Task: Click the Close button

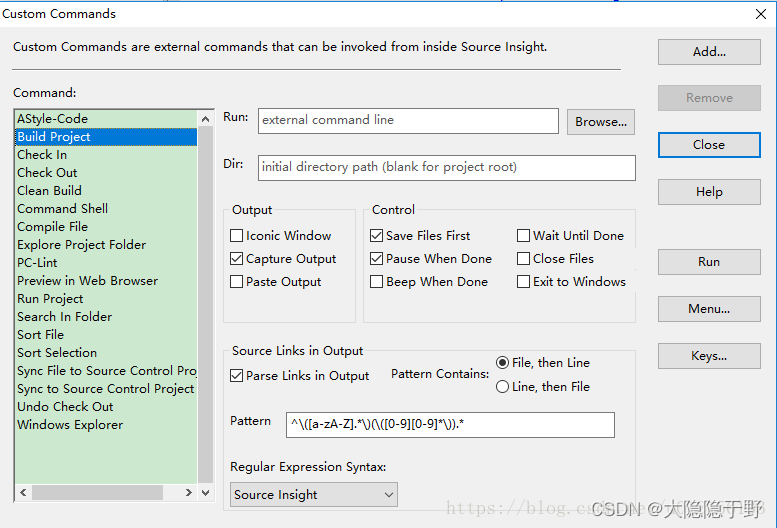Action: click(709, 145)
